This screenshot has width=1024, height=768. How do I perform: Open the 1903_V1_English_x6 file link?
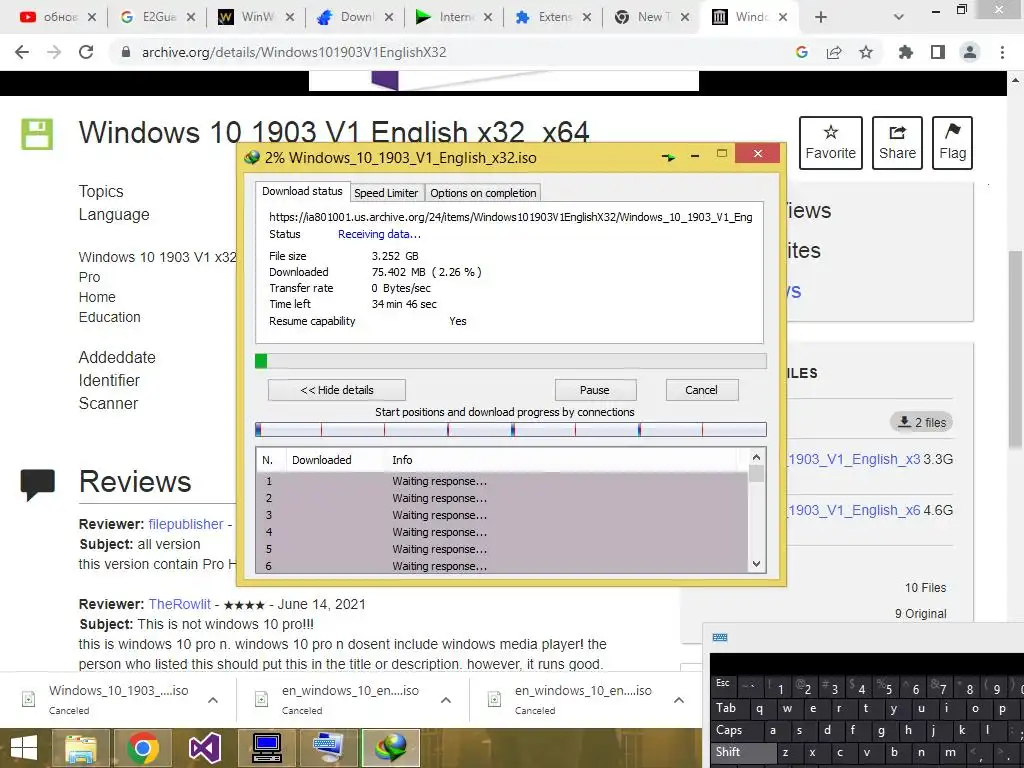(x=854, y=510)
